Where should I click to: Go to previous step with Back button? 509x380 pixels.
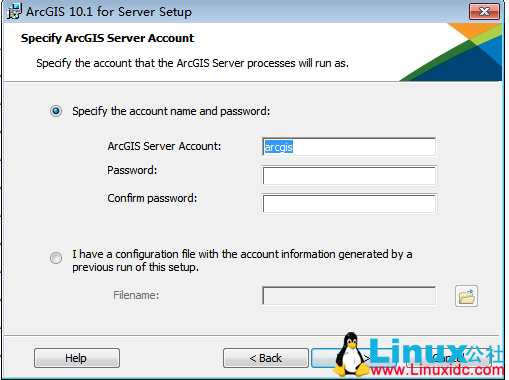266,358
